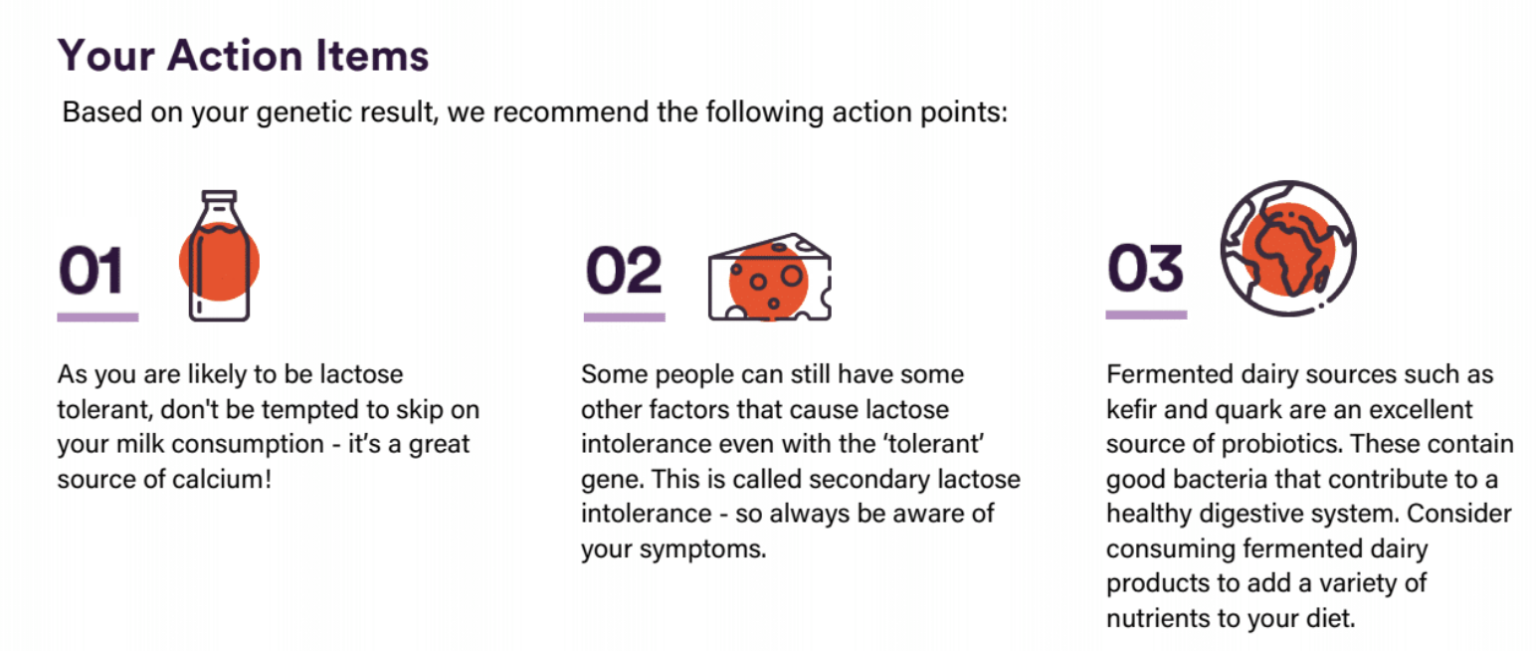Click the "Based on your genetic result" subtitle
Screen dimensions: 1536x651
(534, 111)
